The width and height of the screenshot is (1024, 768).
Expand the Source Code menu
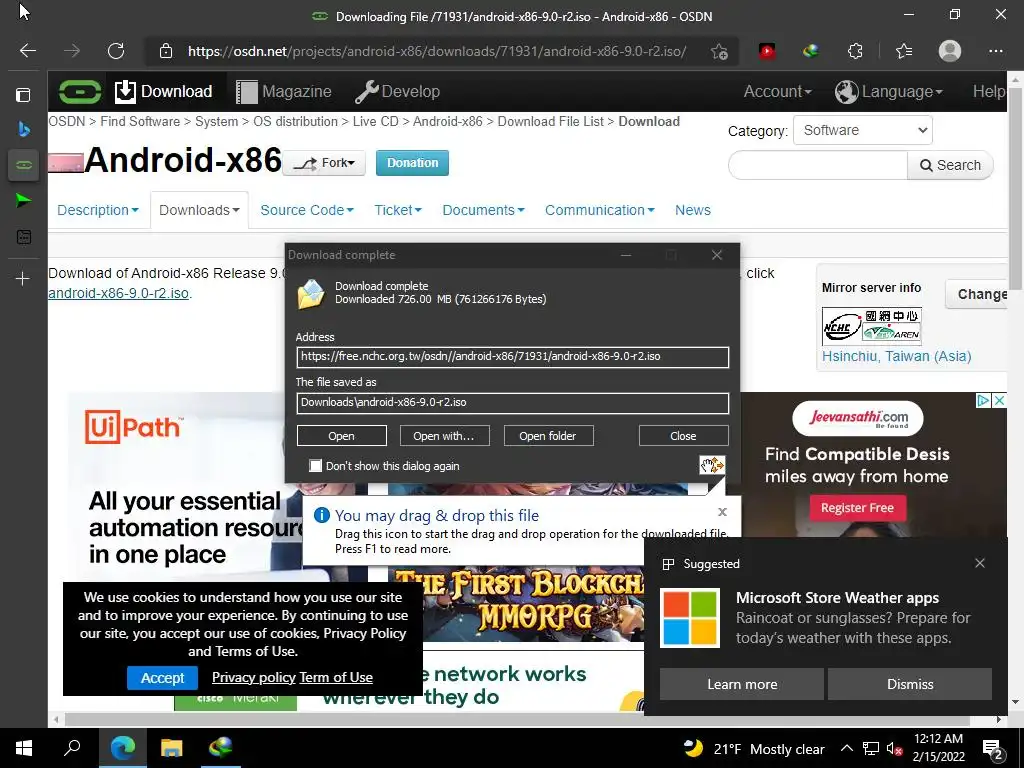[307, 210]
